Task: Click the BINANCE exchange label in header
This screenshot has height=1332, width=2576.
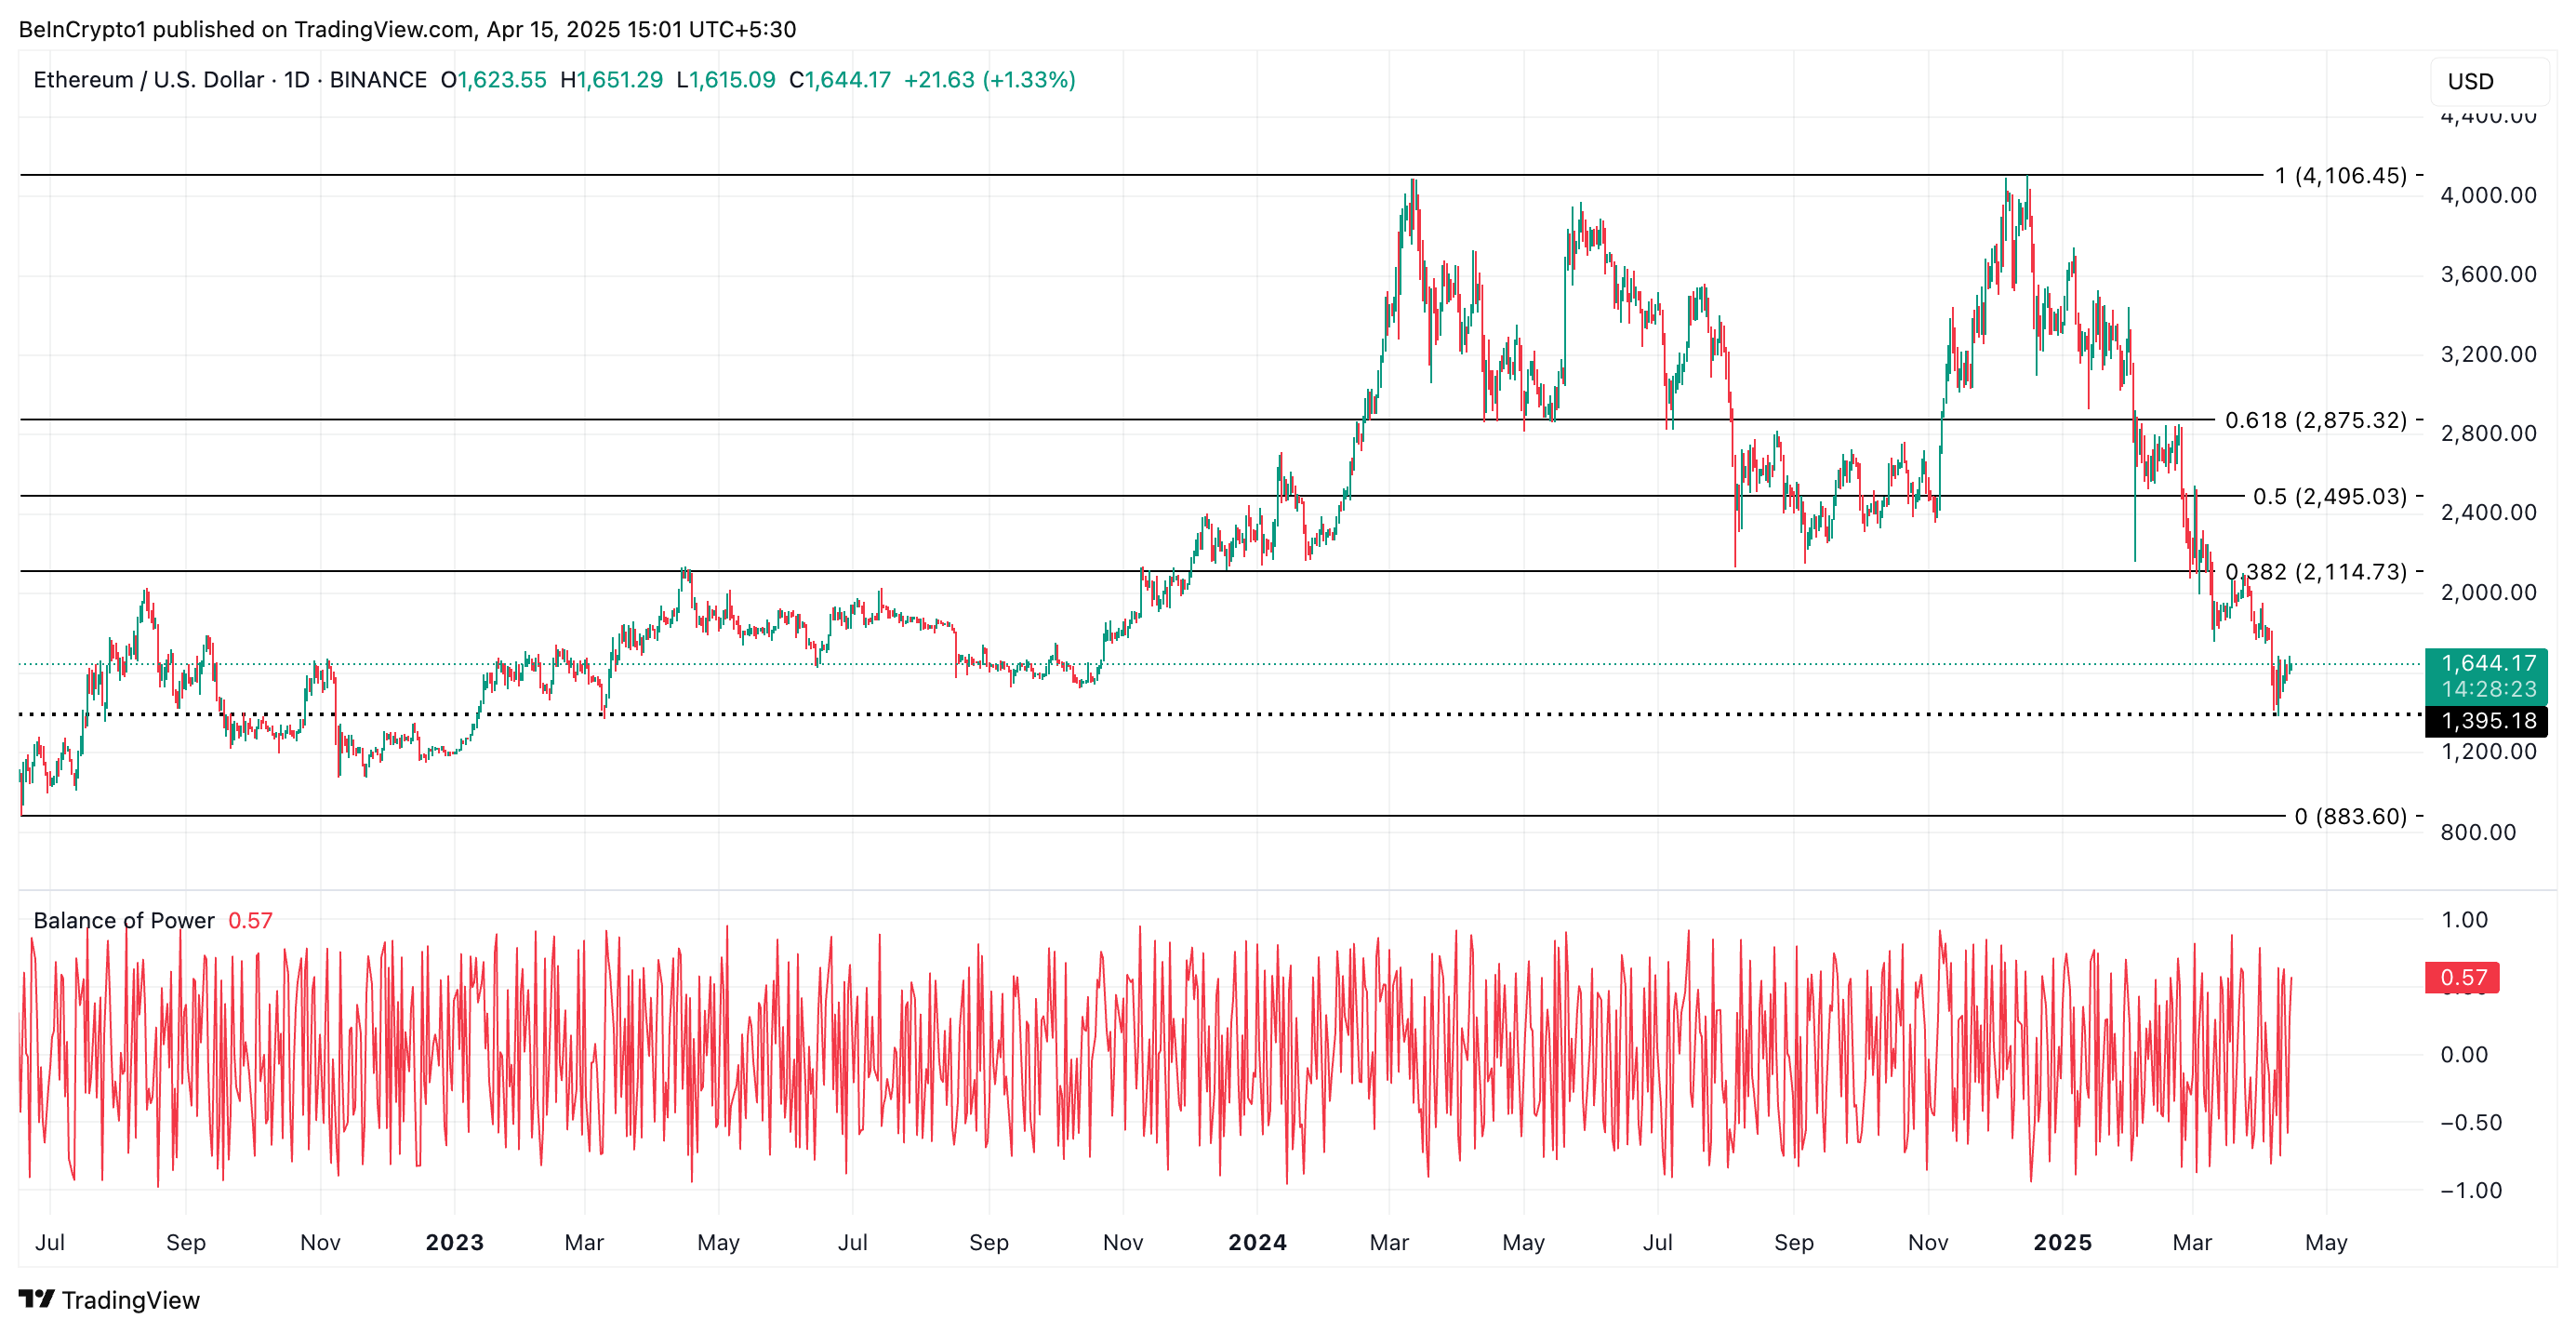Action: [x=378, y=80]
